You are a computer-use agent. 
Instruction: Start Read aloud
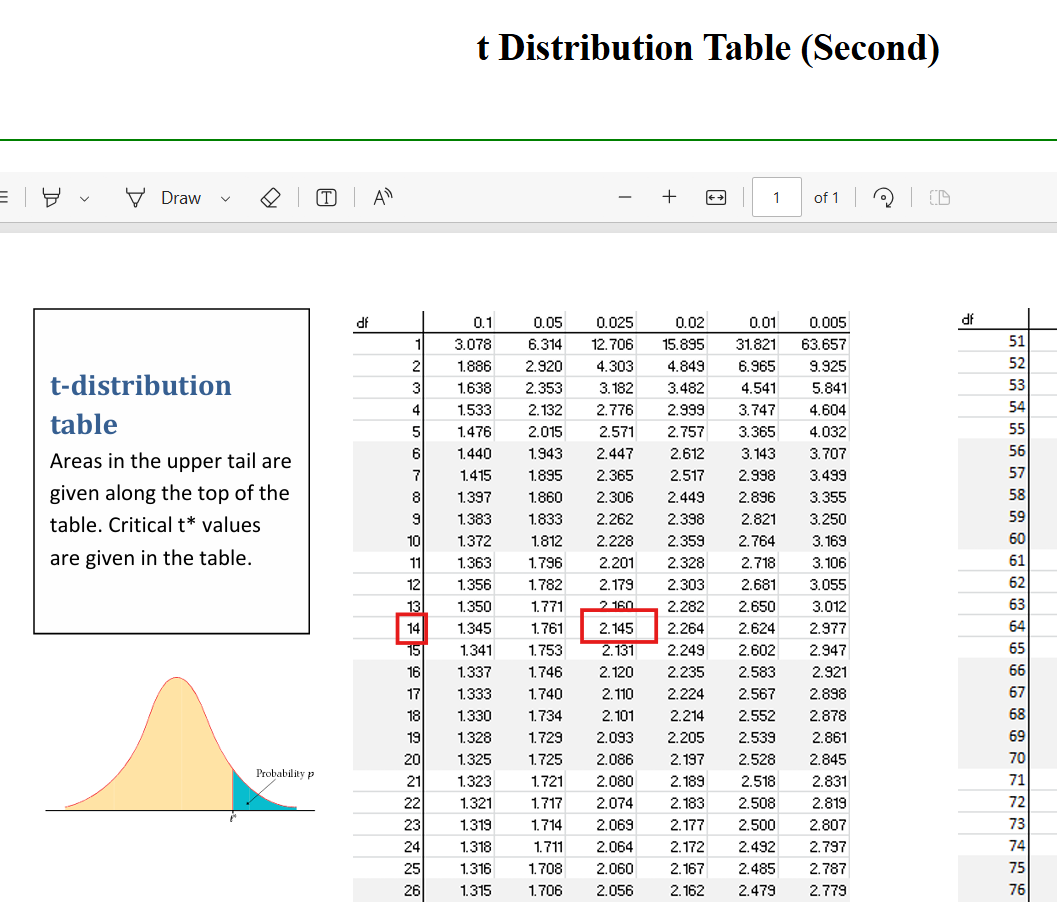[x=383, y=198]
